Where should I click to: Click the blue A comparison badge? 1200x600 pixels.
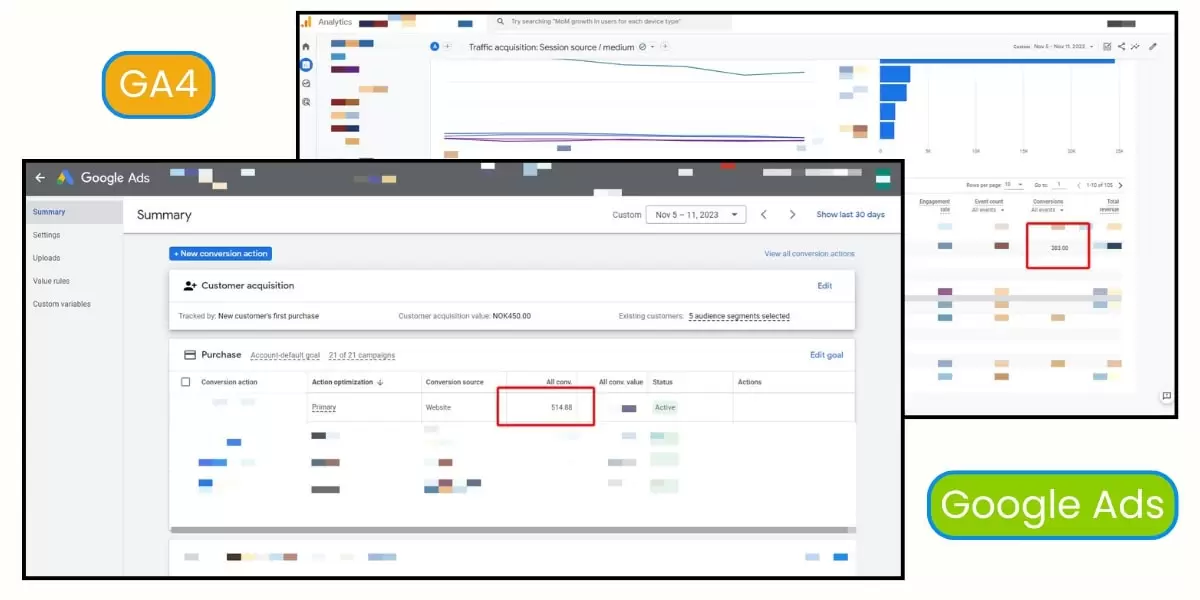(x=435, y=46)
